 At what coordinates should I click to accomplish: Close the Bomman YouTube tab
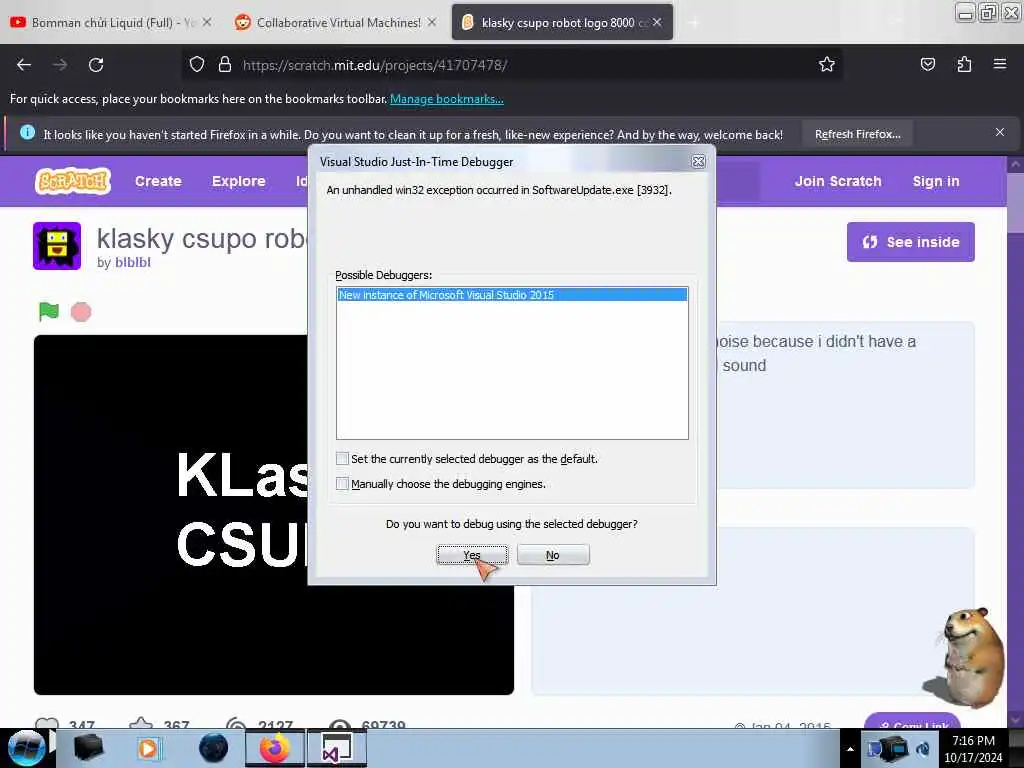point(206,22)
